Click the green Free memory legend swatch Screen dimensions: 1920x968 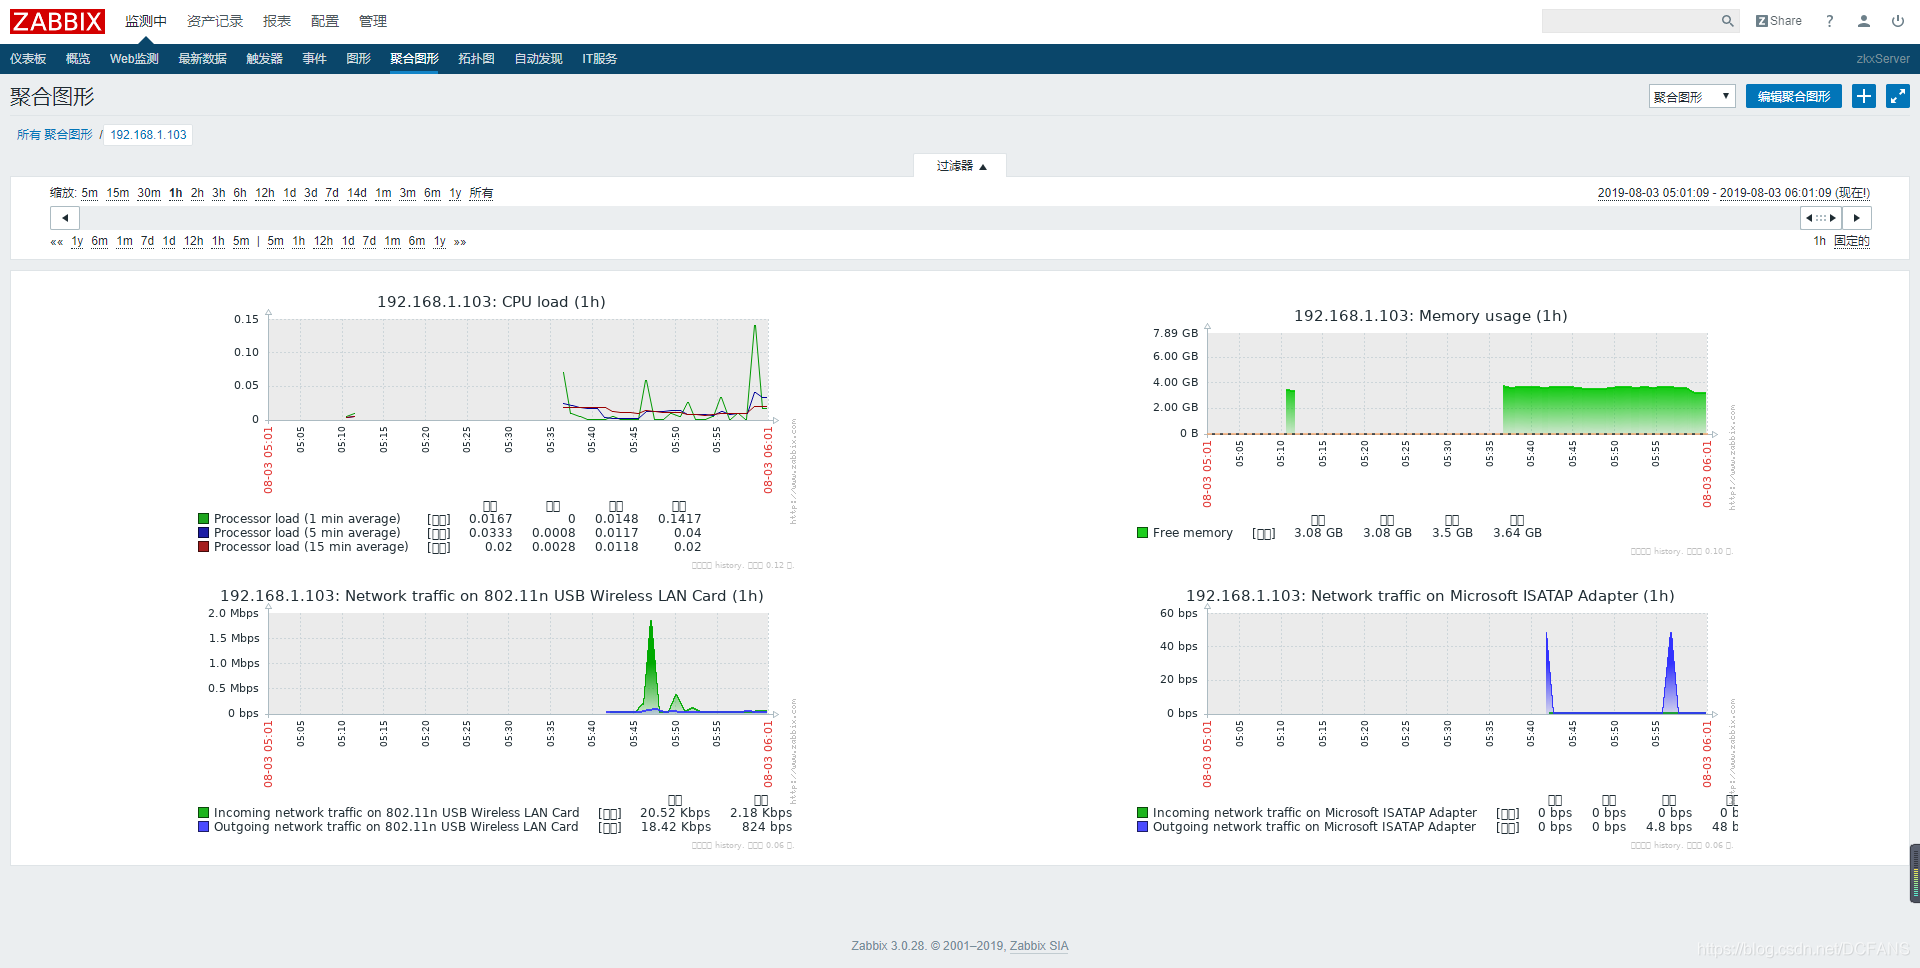point(1143,533)
